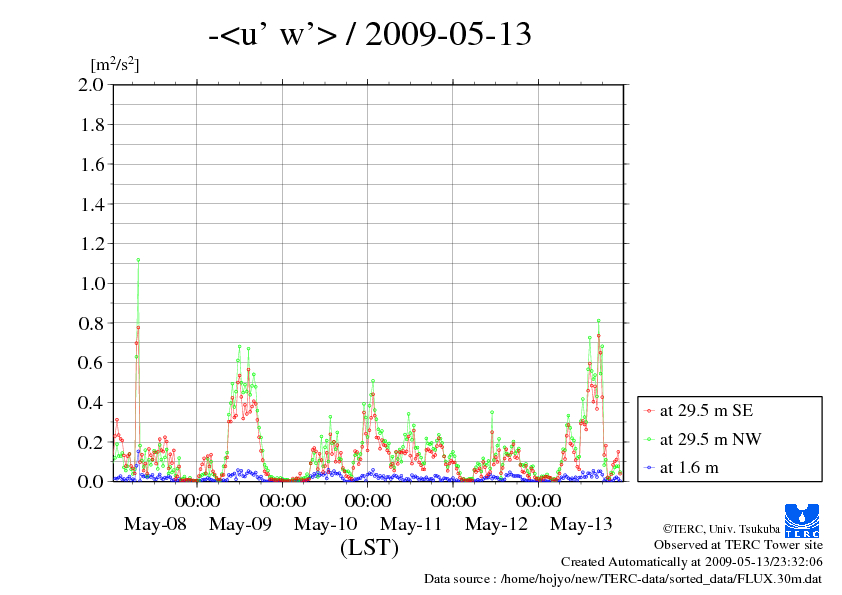Click the green peak data point near 1.1
The height and width of the screenshot is (595, 842).
[138, 260]
